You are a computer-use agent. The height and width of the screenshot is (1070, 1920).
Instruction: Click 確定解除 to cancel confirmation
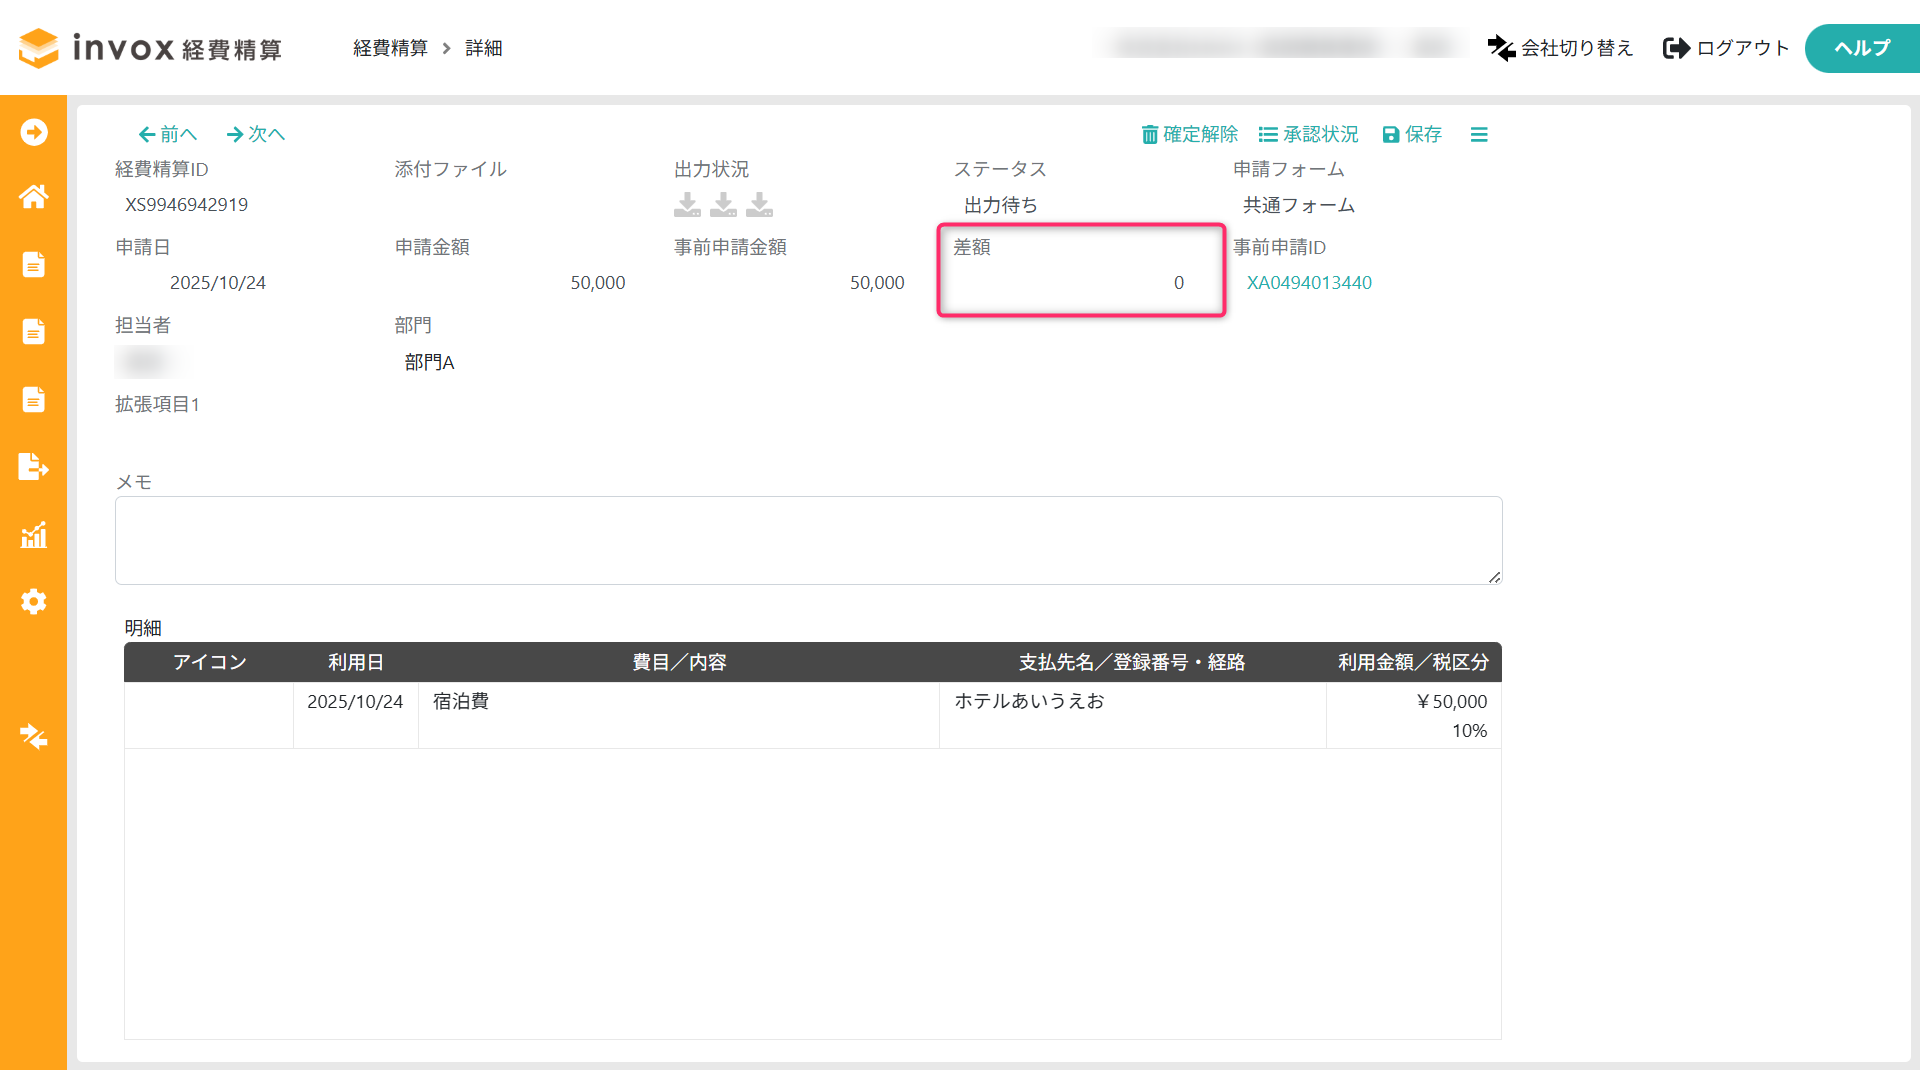tap(1189, 134)
